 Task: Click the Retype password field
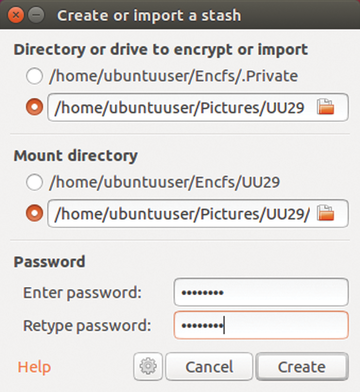coord(261,325)
